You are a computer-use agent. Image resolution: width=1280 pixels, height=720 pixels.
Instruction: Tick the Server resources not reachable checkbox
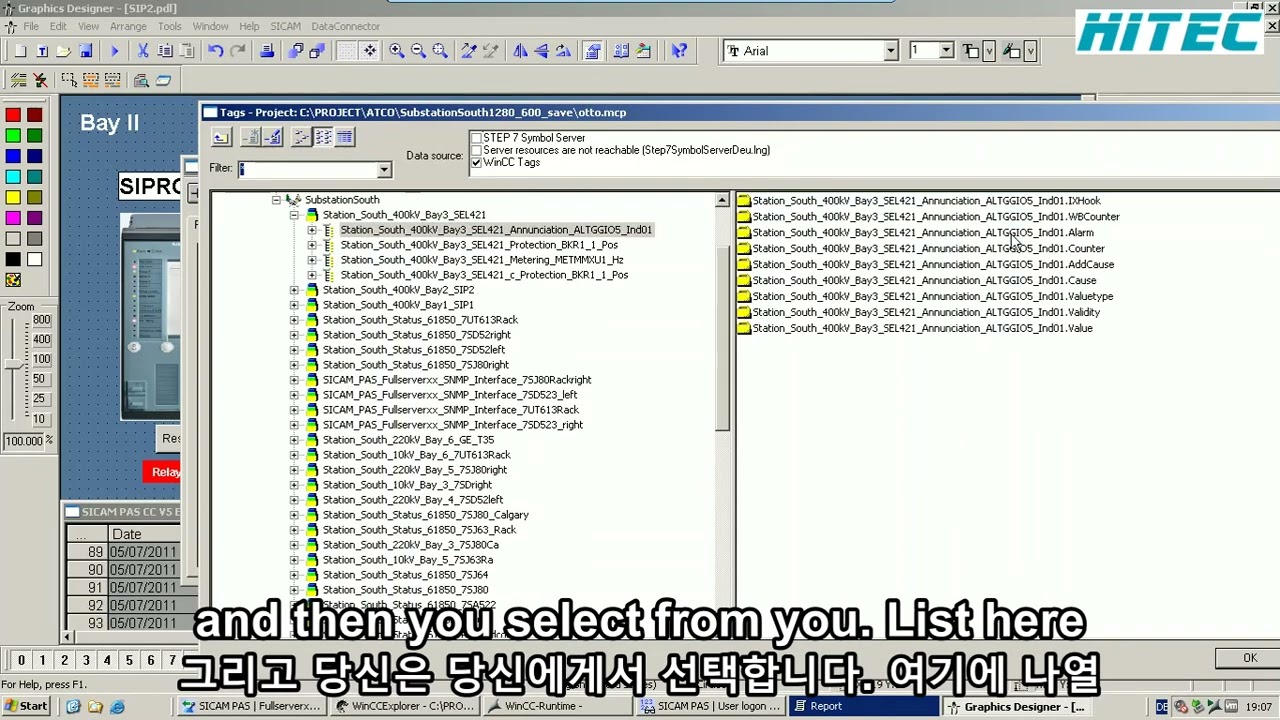point(476,150)
